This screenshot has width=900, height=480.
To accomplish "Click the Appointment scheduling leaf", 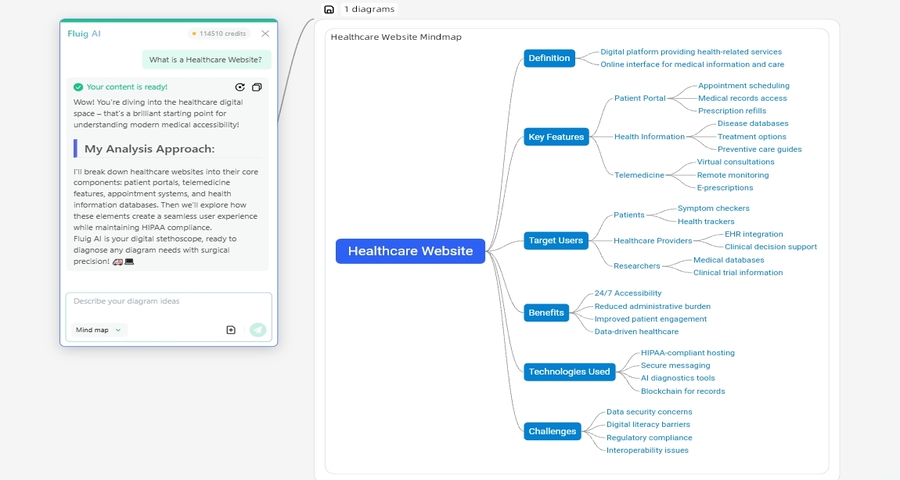I will [x=743, y=86].
